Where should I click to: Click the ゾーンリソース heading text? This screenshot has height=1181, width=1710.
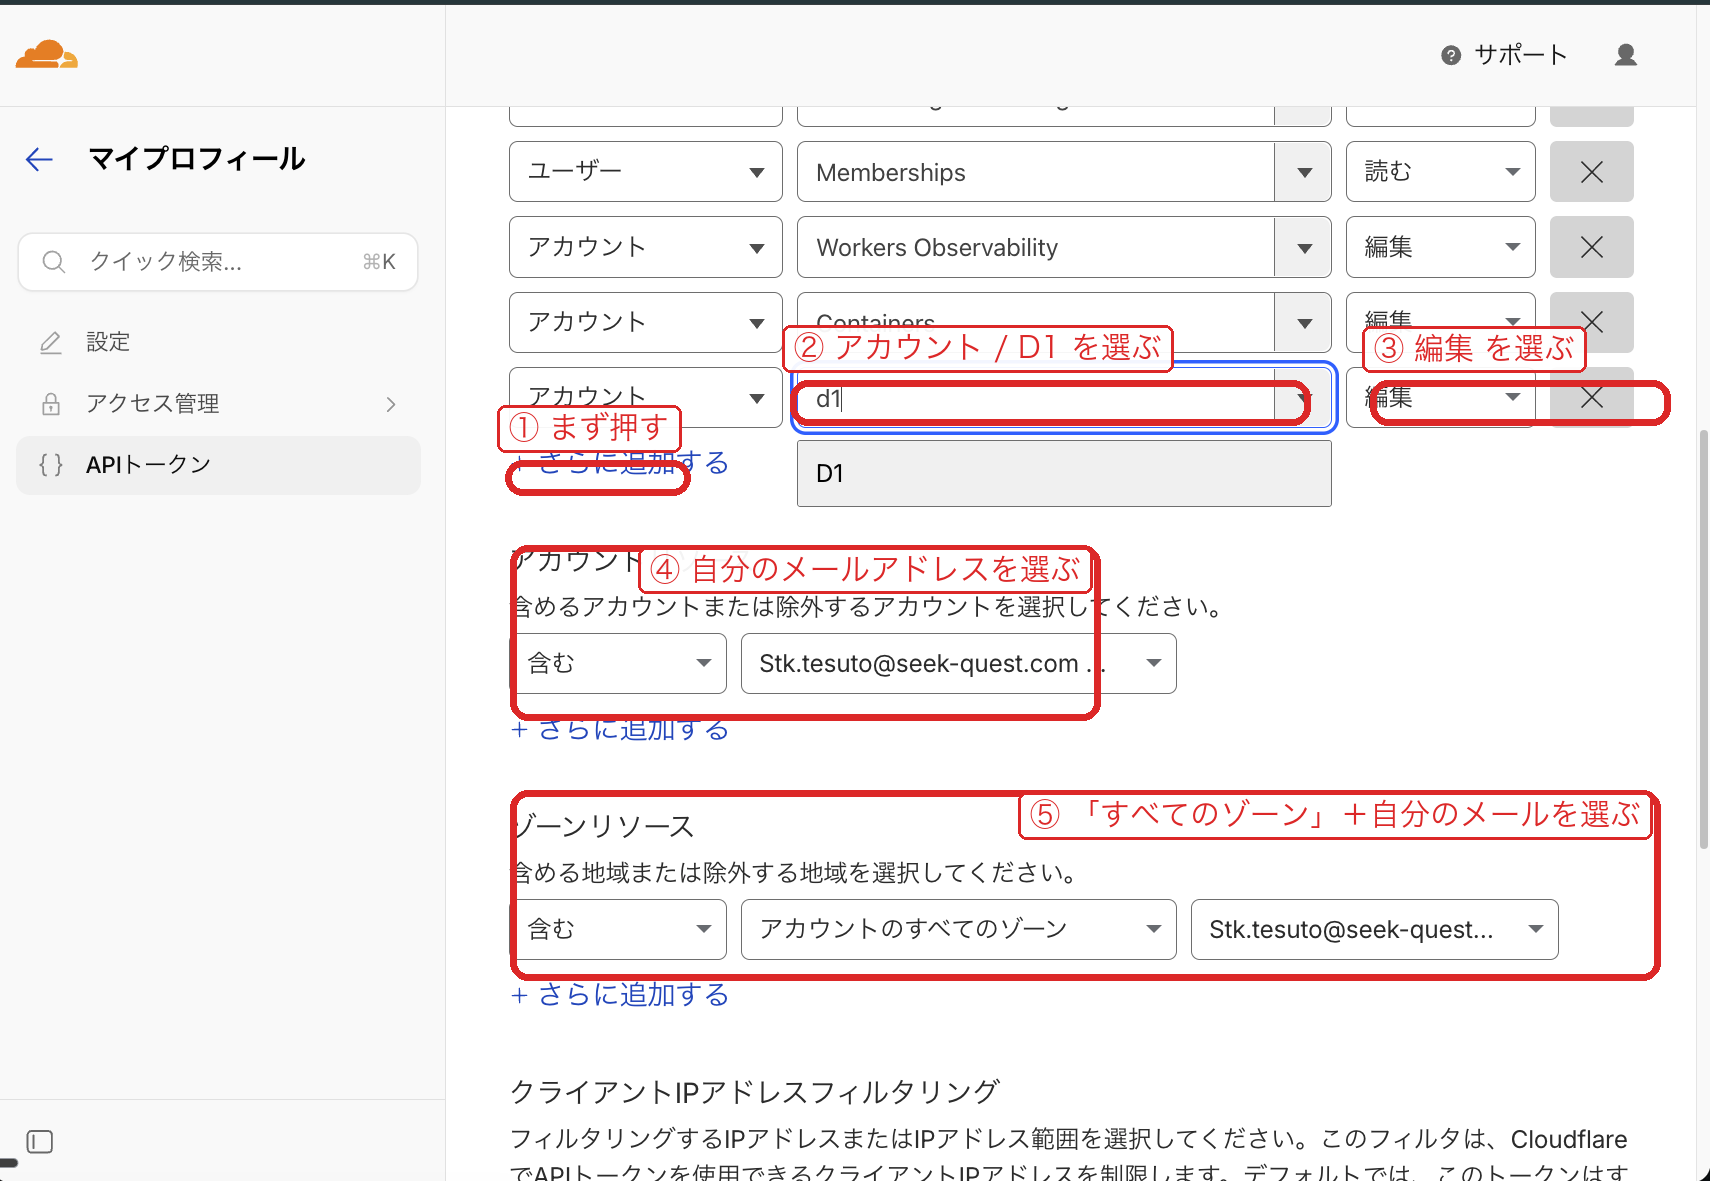point(603,826)
